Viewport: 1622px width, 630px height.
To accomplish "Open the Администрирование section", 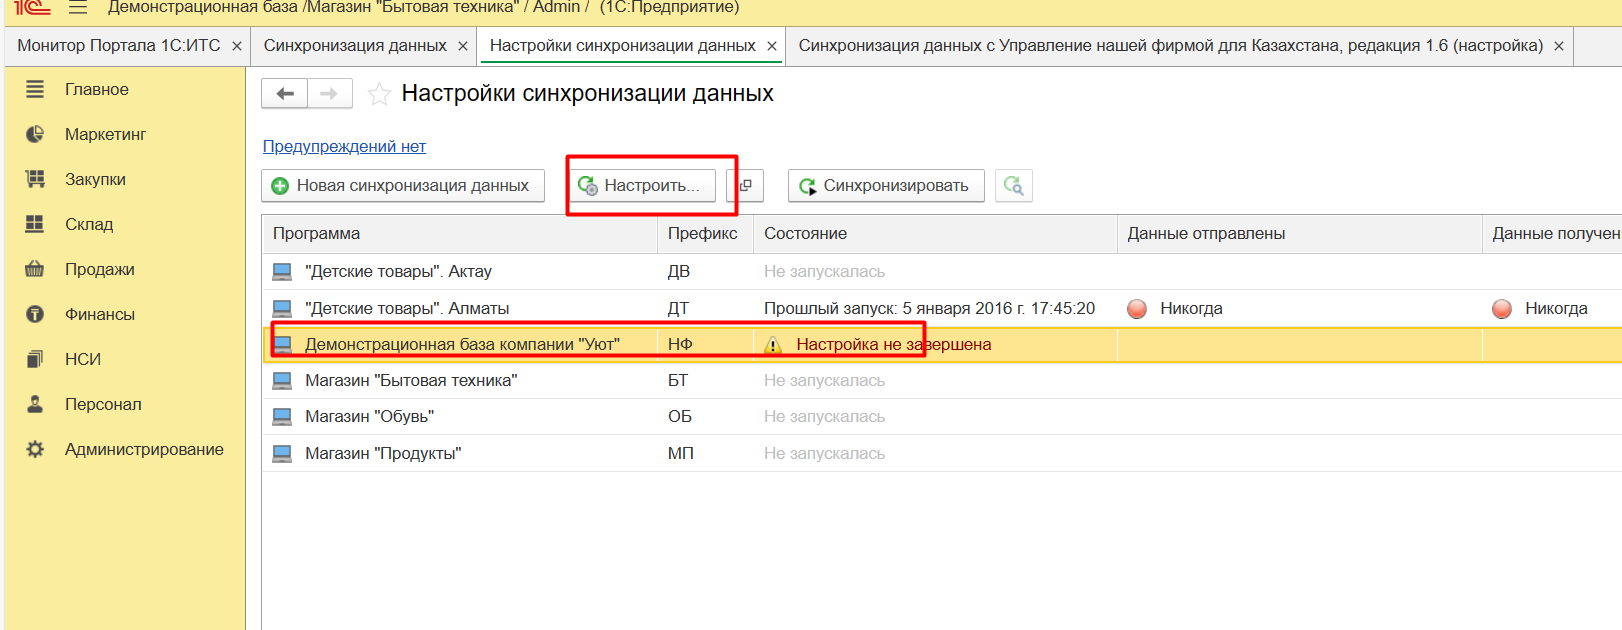I will coord(144,450).
